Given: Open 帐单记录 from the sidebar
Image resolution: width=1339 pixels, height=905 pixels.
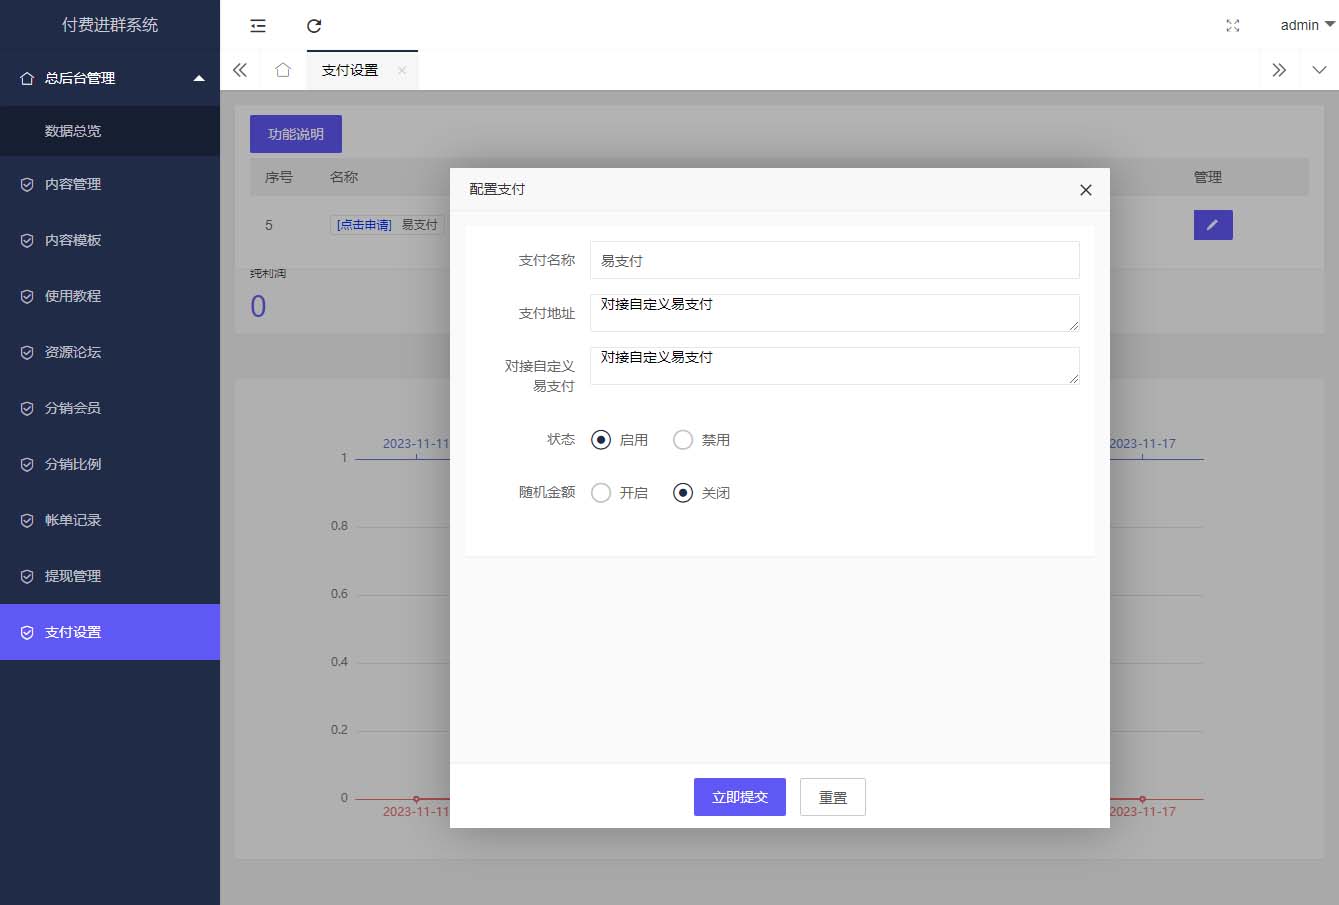Looking at the screenshot, I should (70, 520).
